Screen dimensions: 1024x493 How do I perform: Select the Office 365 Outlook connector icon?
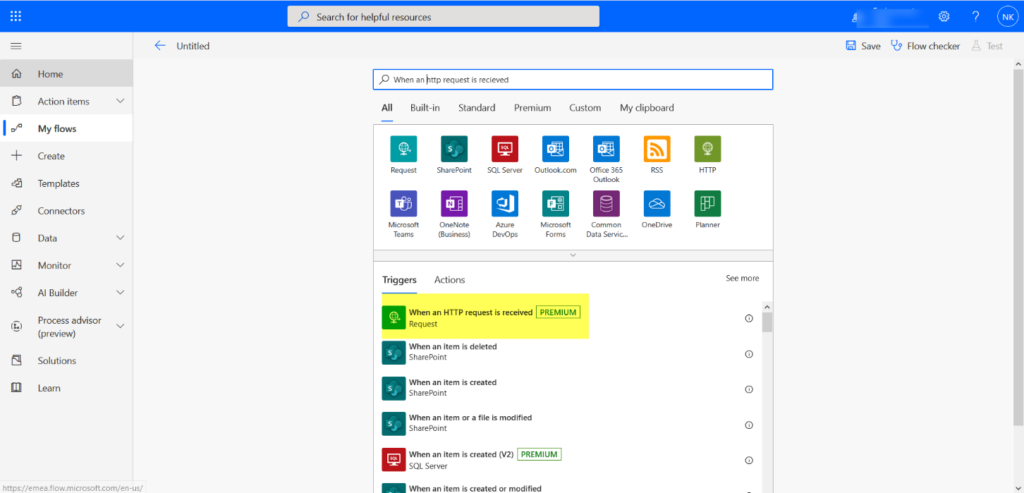point(606,149)
